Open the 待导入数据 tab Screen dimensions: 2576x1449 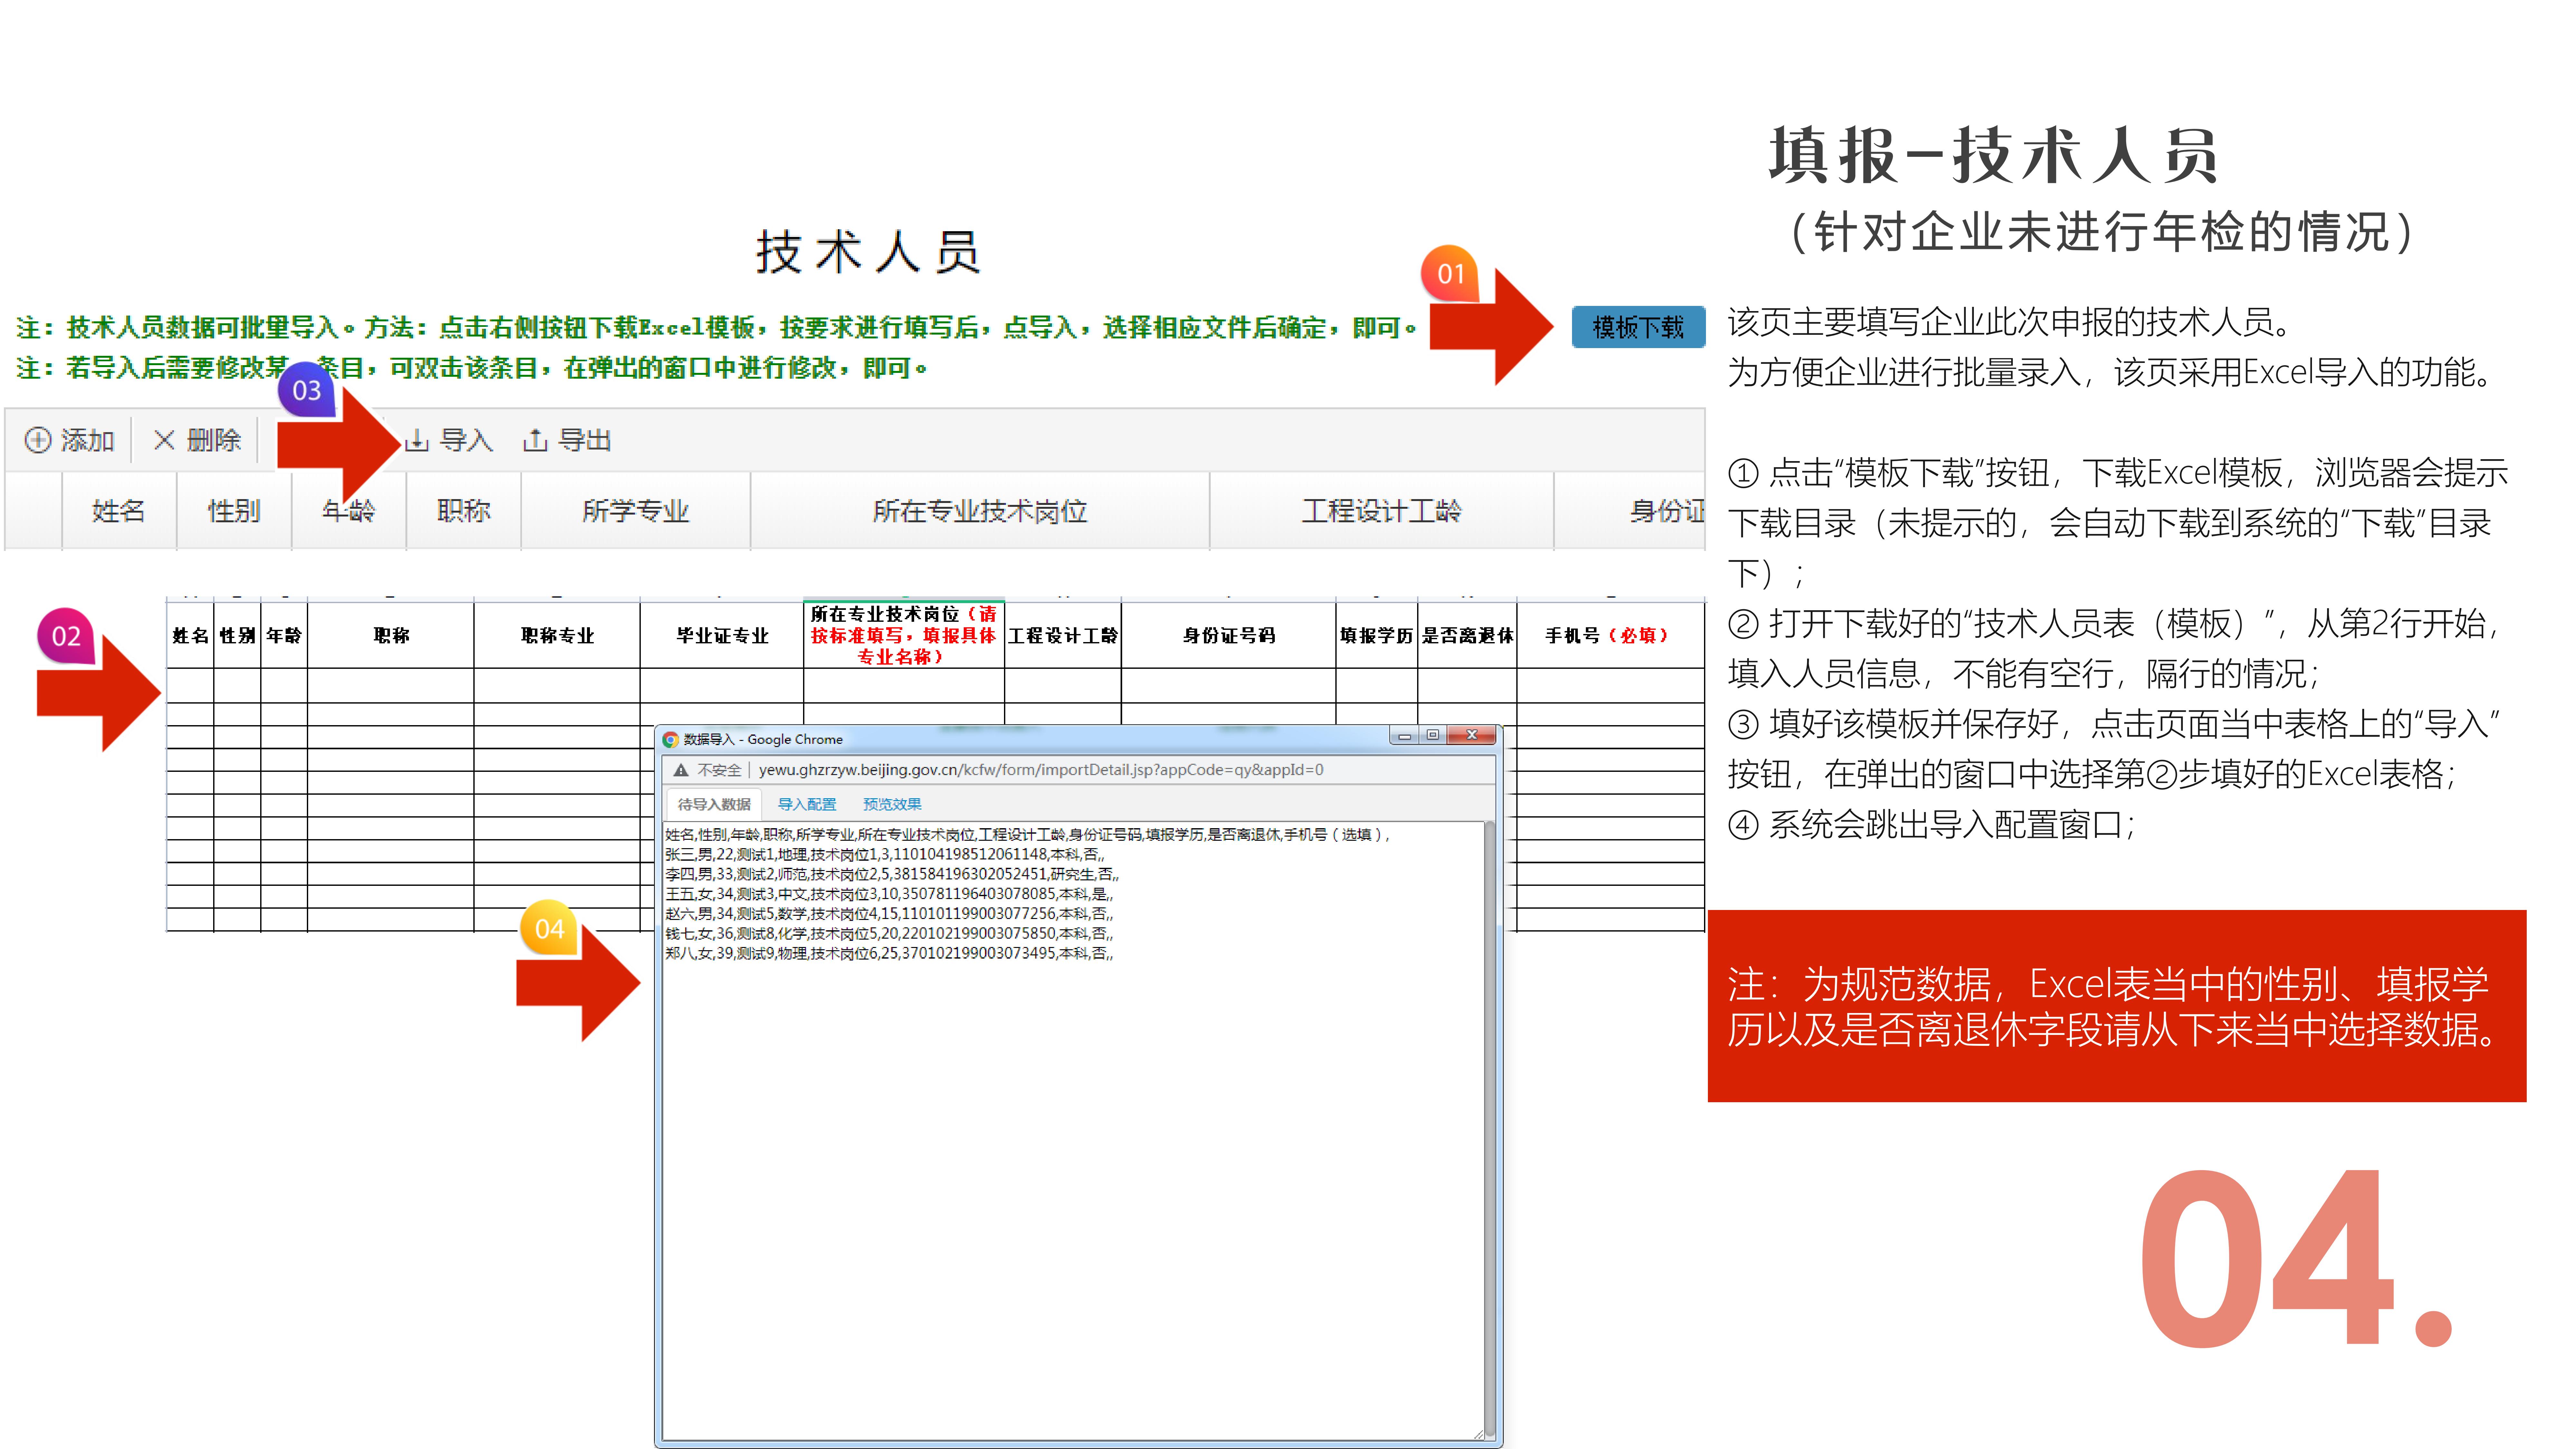point(714,804)
